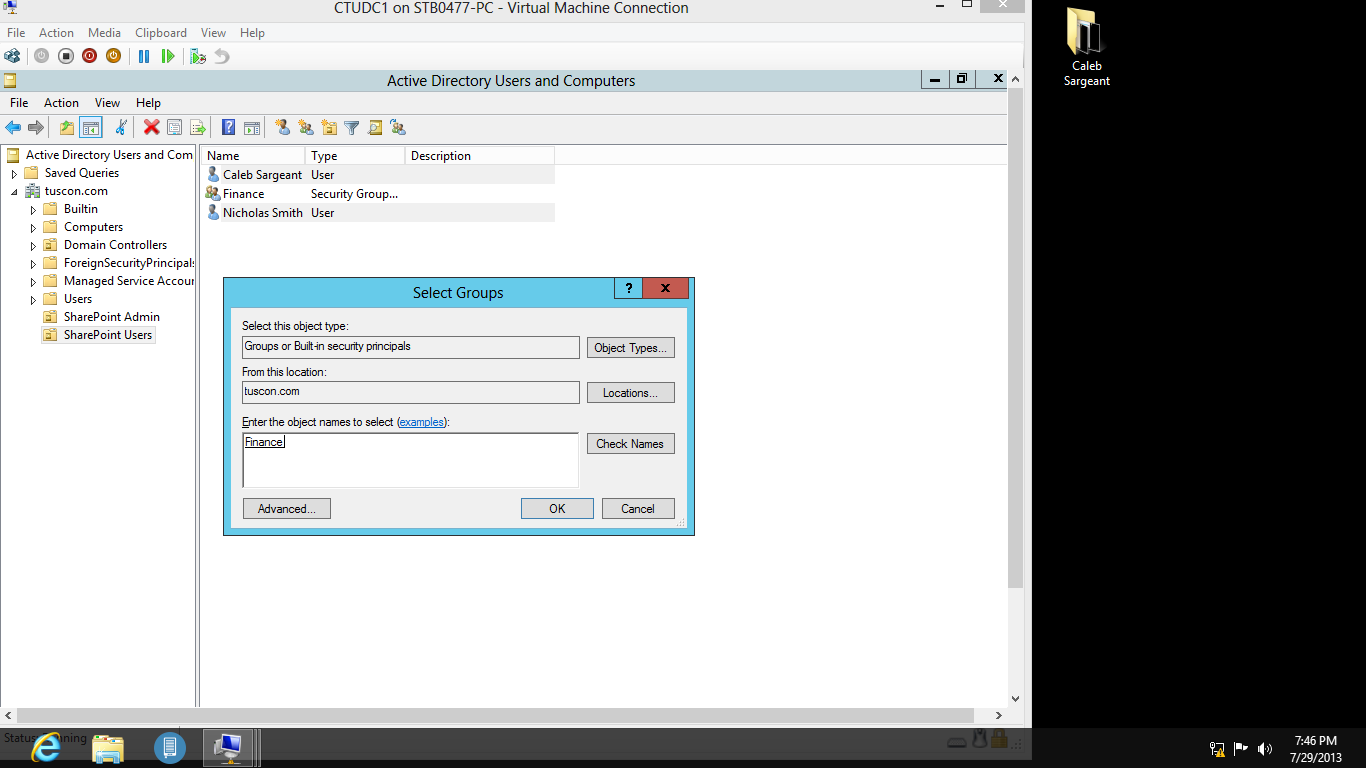Open the VM connection File menu
1366x768 pixels.
point(16,33)
